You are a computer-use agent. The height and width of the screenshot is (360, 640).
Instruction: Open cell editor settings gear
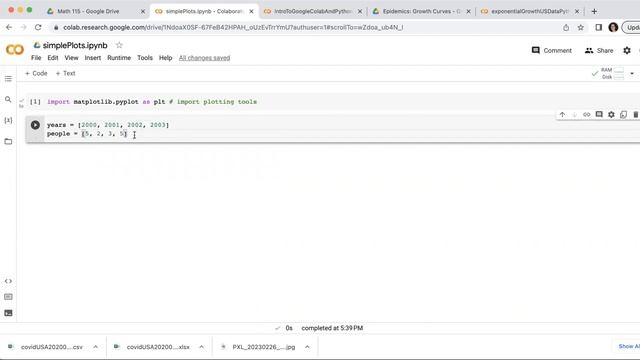point(611,115)
